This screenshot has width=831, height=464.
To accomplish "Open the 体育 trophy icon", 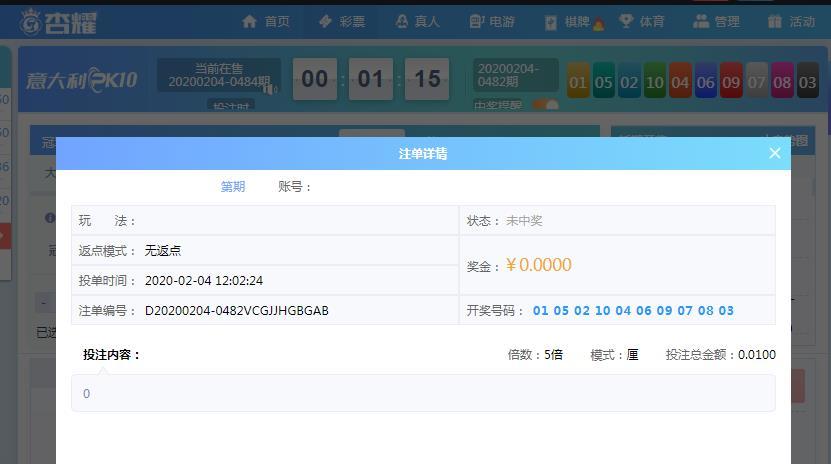I will [x=626, y=21].
